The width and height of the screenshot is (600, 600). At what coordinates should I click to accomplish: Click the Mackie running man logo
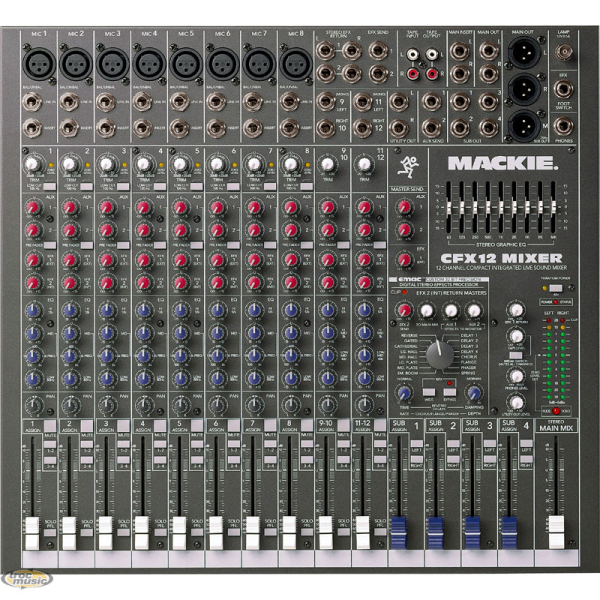[x=407, y=167]
